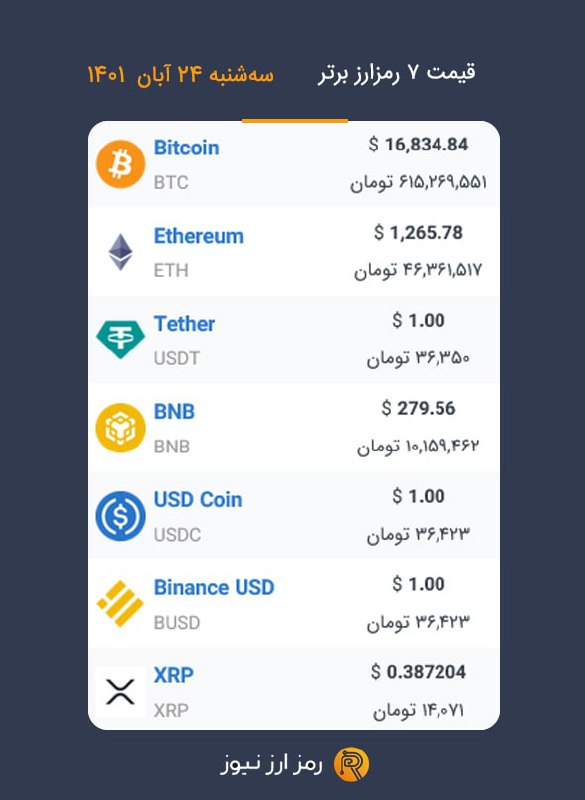Open the Bitcoin name link
585x800 pixels.
pos(187,148)
